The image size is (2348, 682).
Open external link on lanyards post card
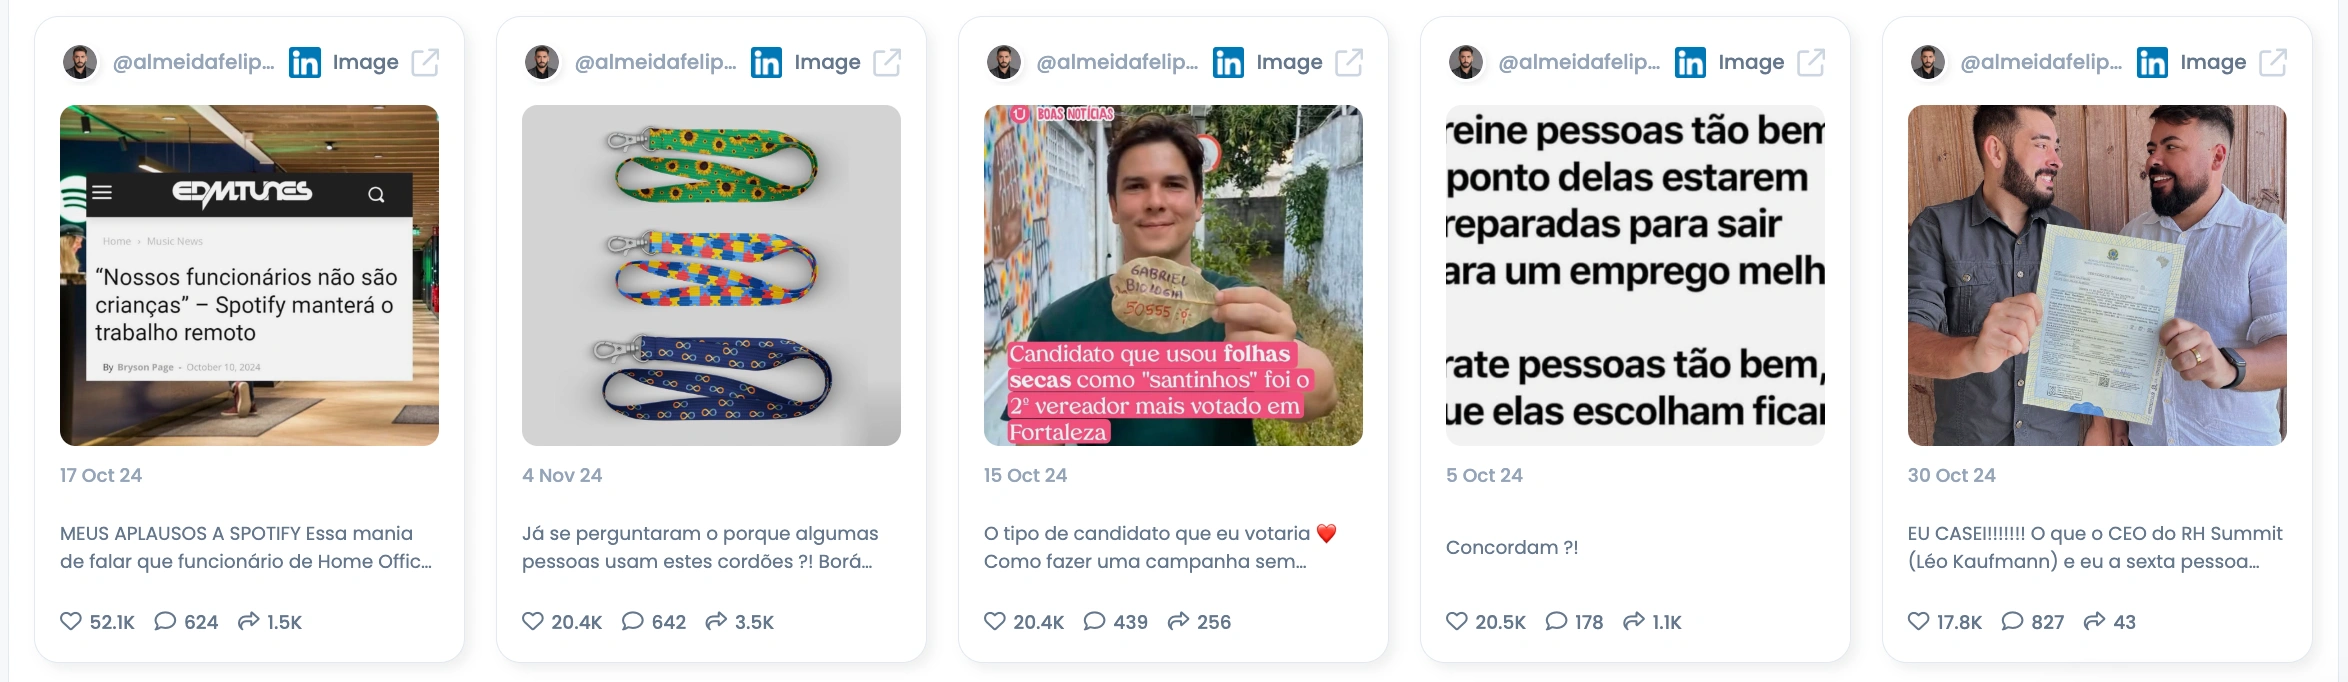[887, 62]
